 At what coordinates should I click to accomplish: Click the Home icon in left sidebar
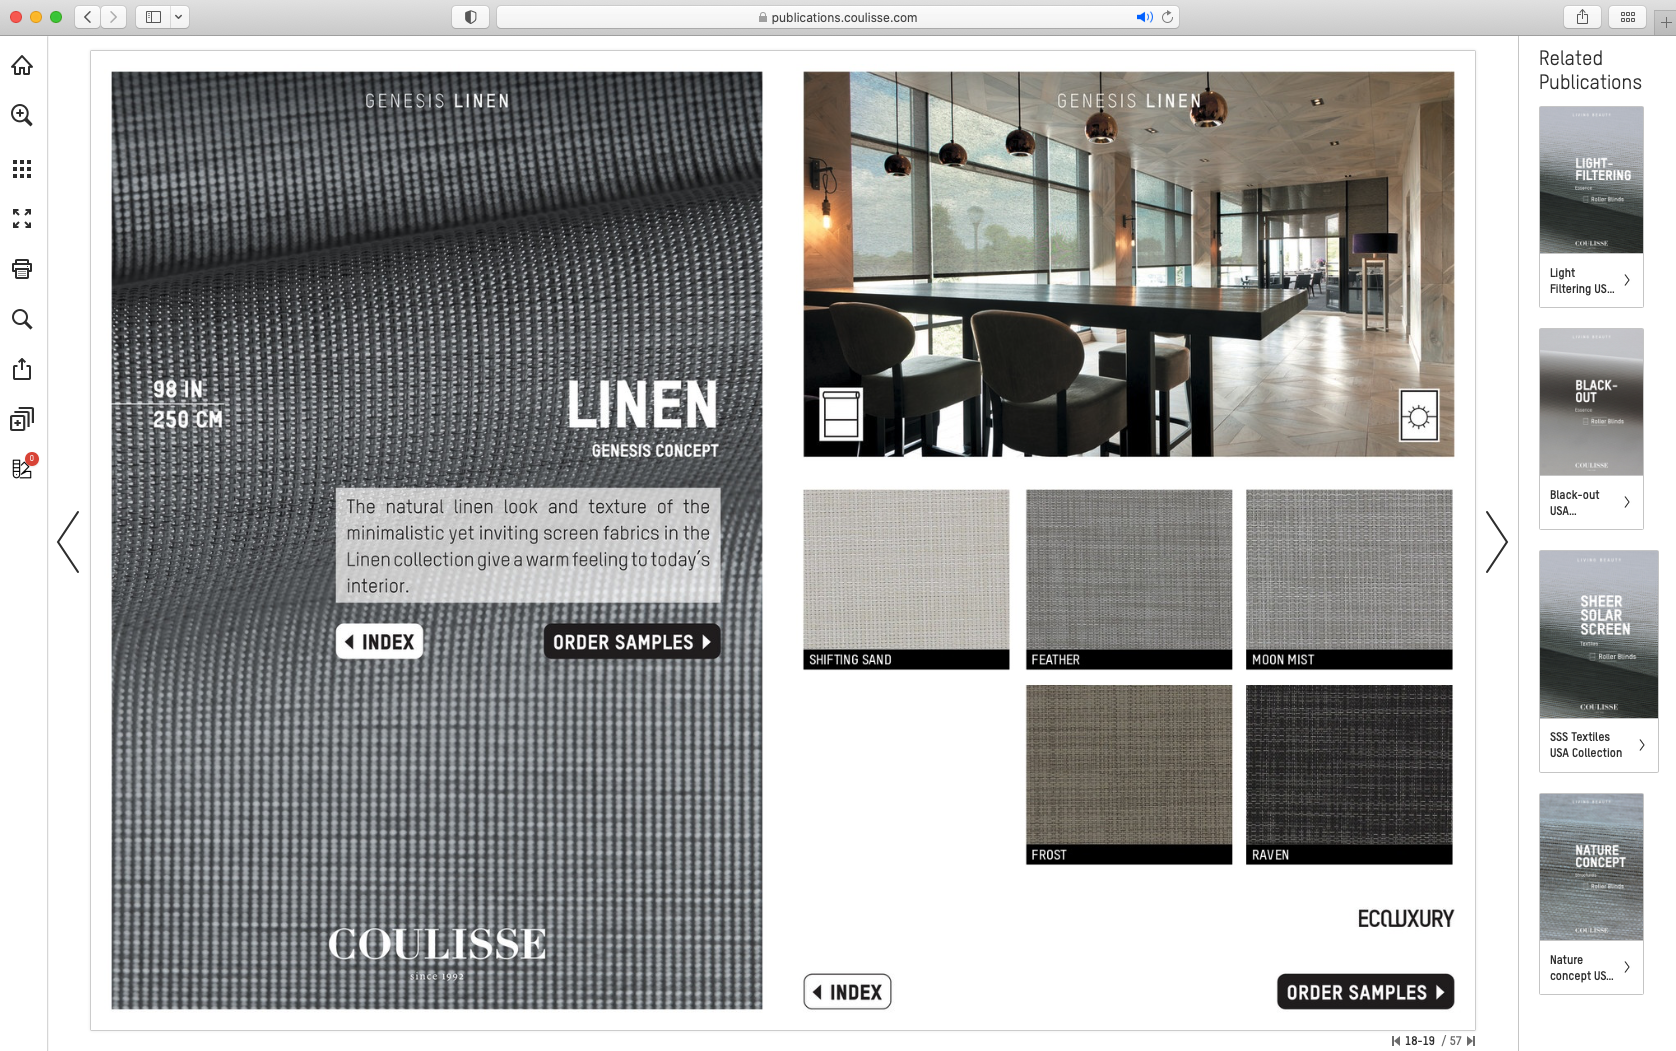pos(22,66)
